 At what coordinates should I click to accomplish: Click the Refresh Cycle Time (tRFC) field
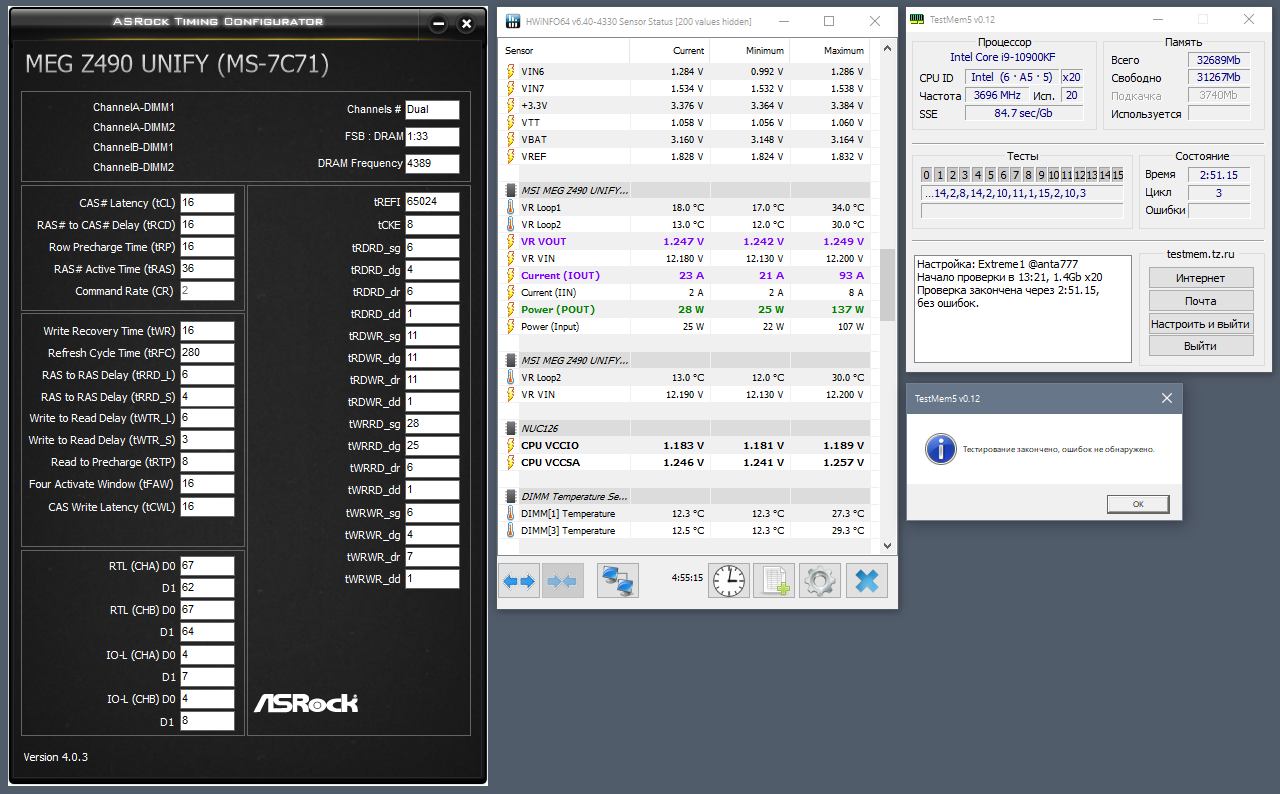tap(207, 353)
